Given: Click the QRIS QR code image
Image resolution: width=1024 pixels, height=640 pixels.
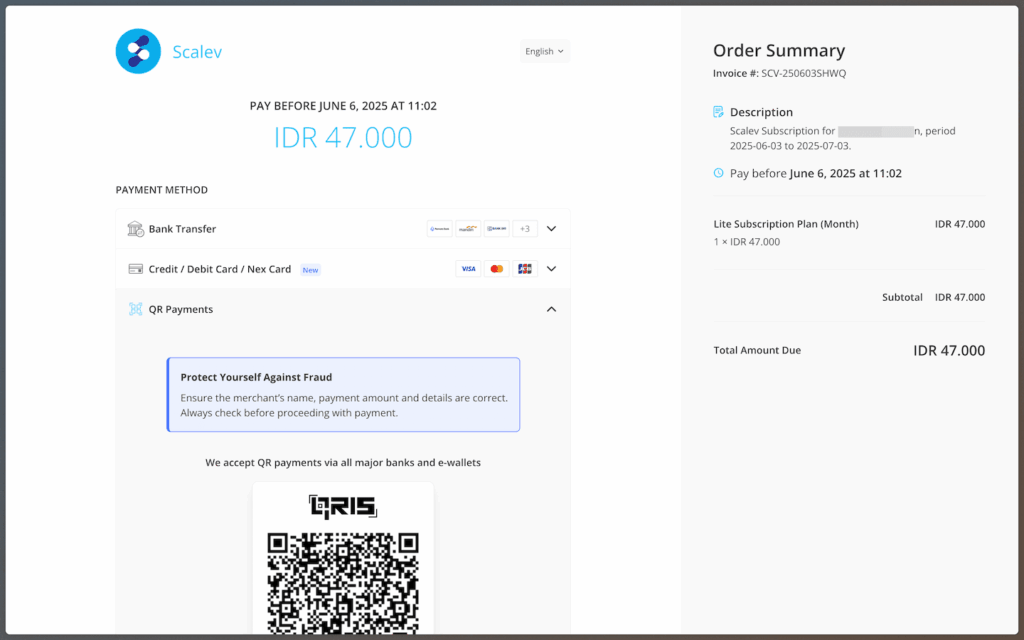Looking at the screenshot, I should tap(342, 580).
